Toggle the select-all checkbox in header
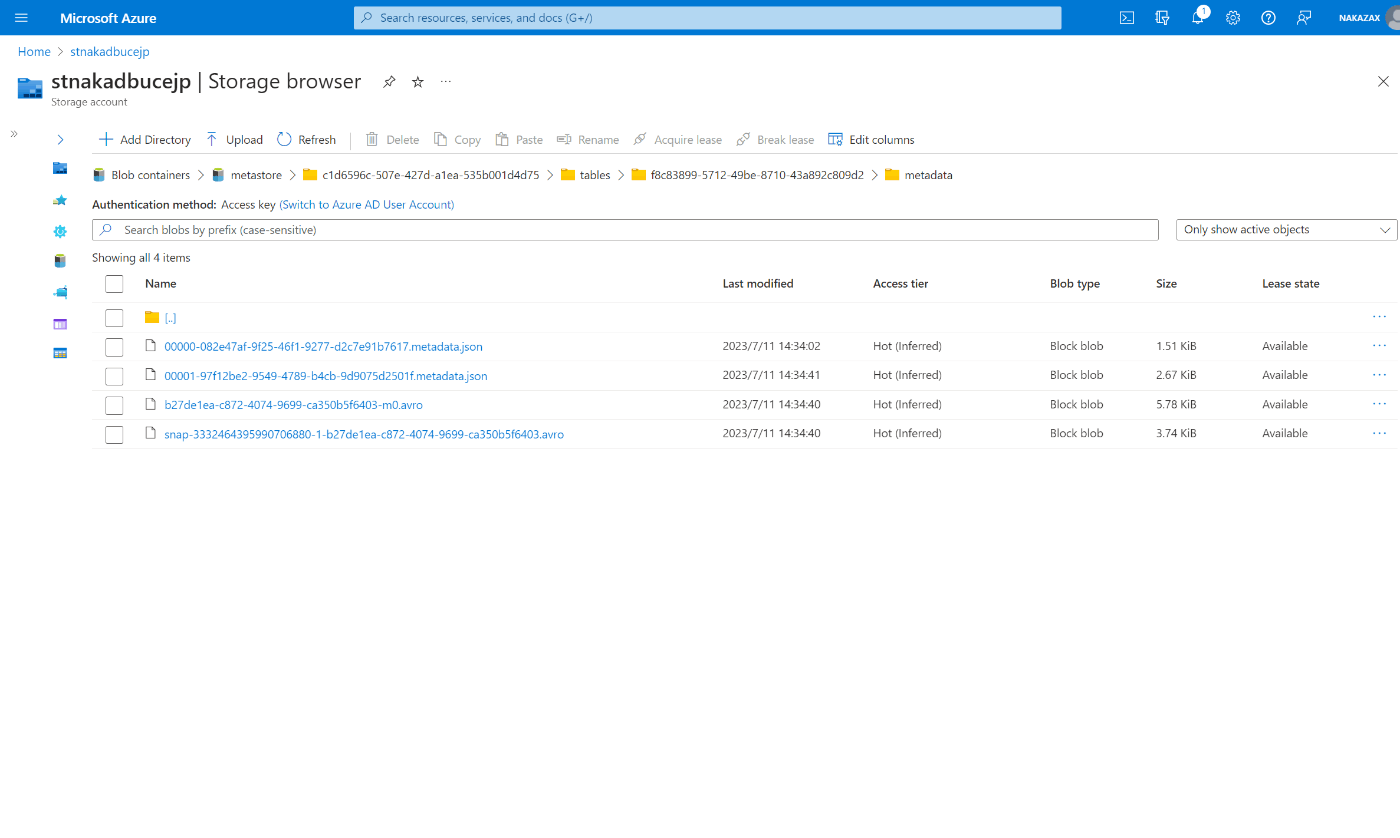Image resolution: width=1400 pixels, height=838 pixels. click(x=114, y=284)
